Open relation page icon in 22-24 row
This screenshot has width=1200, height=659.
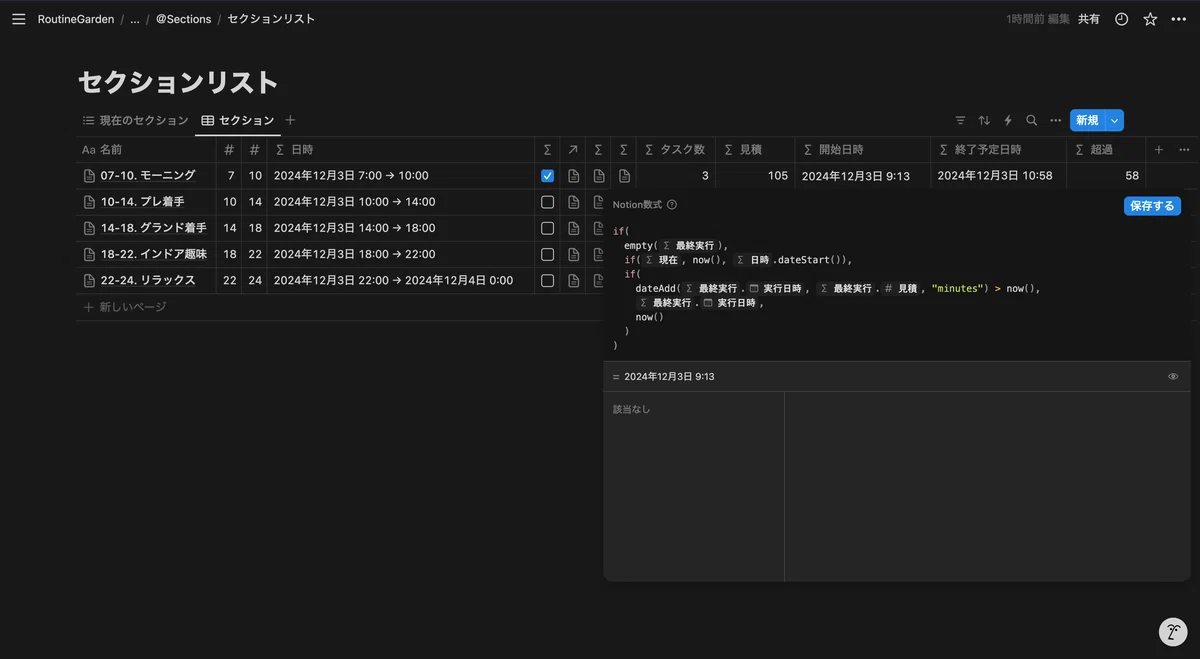(x=573, y=280)
